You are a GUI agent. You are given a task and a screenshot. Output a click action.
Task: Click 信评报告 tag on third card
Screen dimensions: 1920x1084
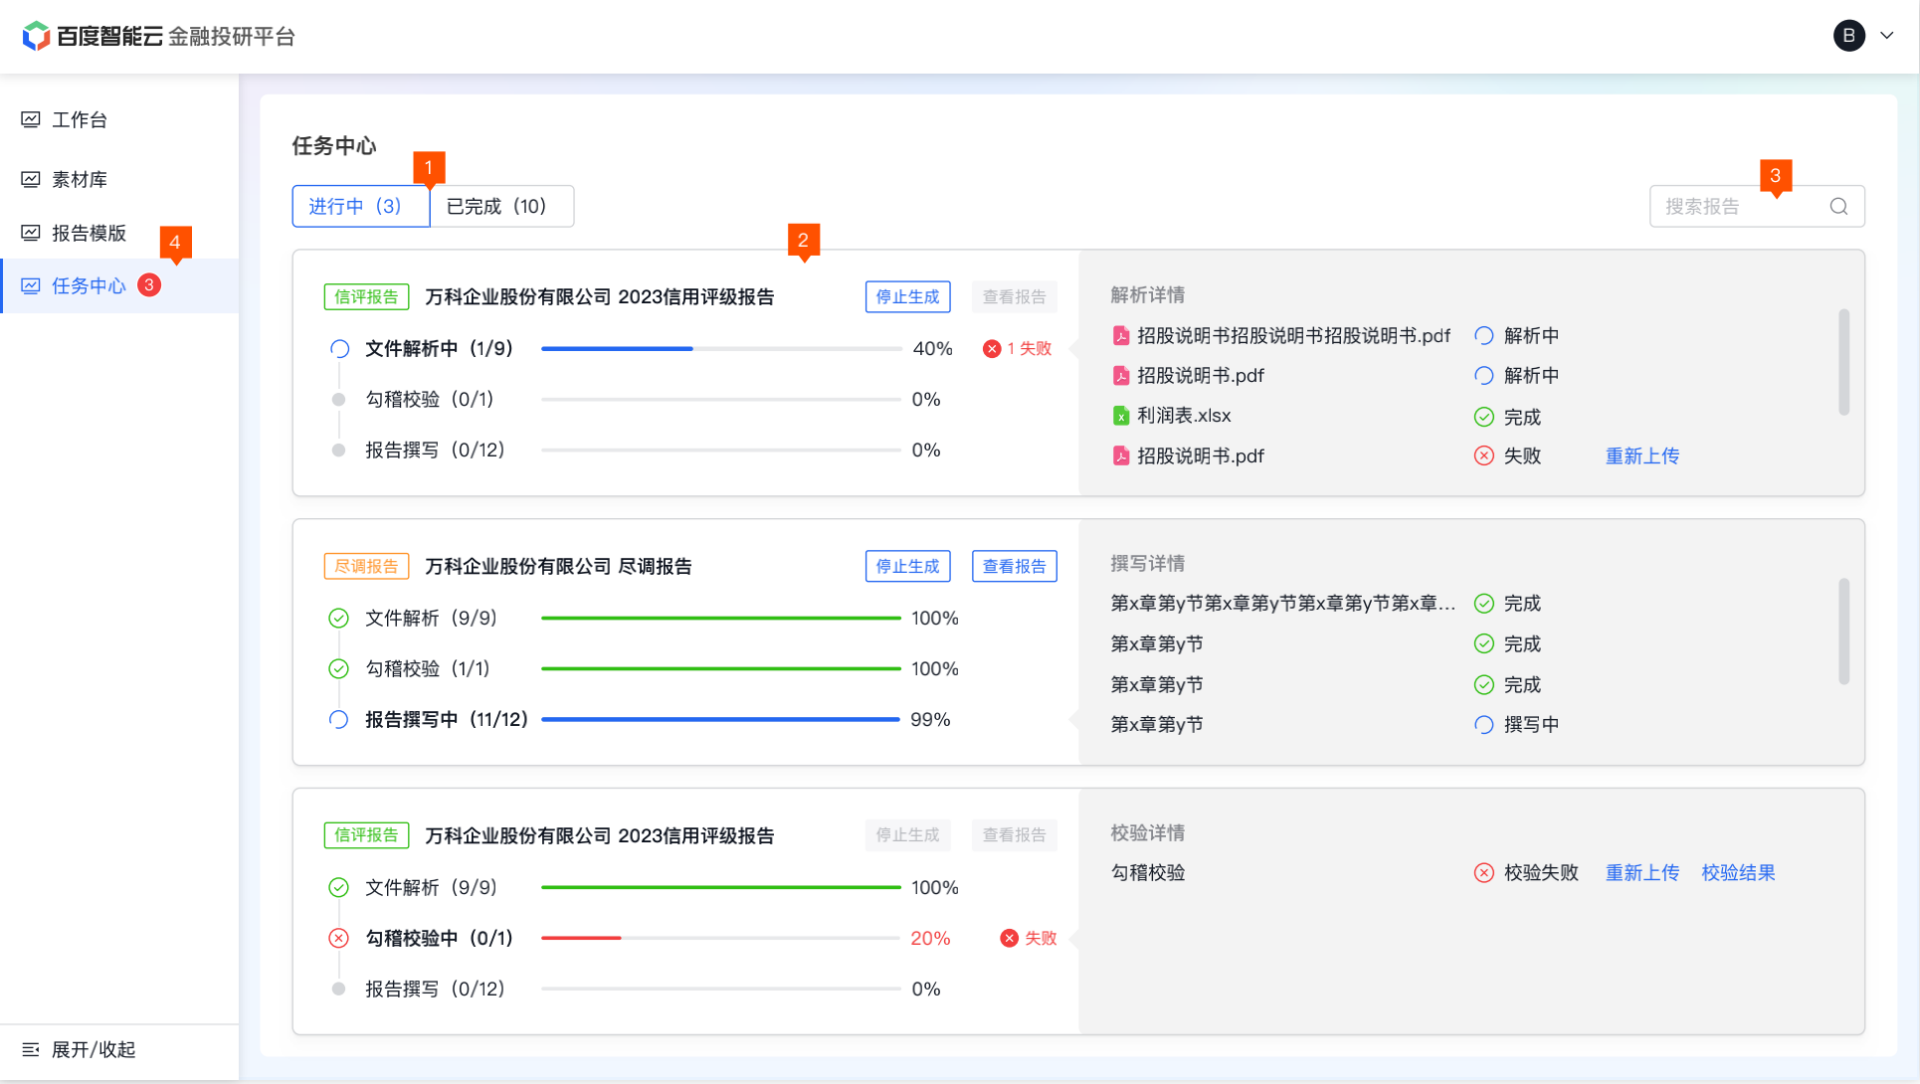[x=366, y=835]
